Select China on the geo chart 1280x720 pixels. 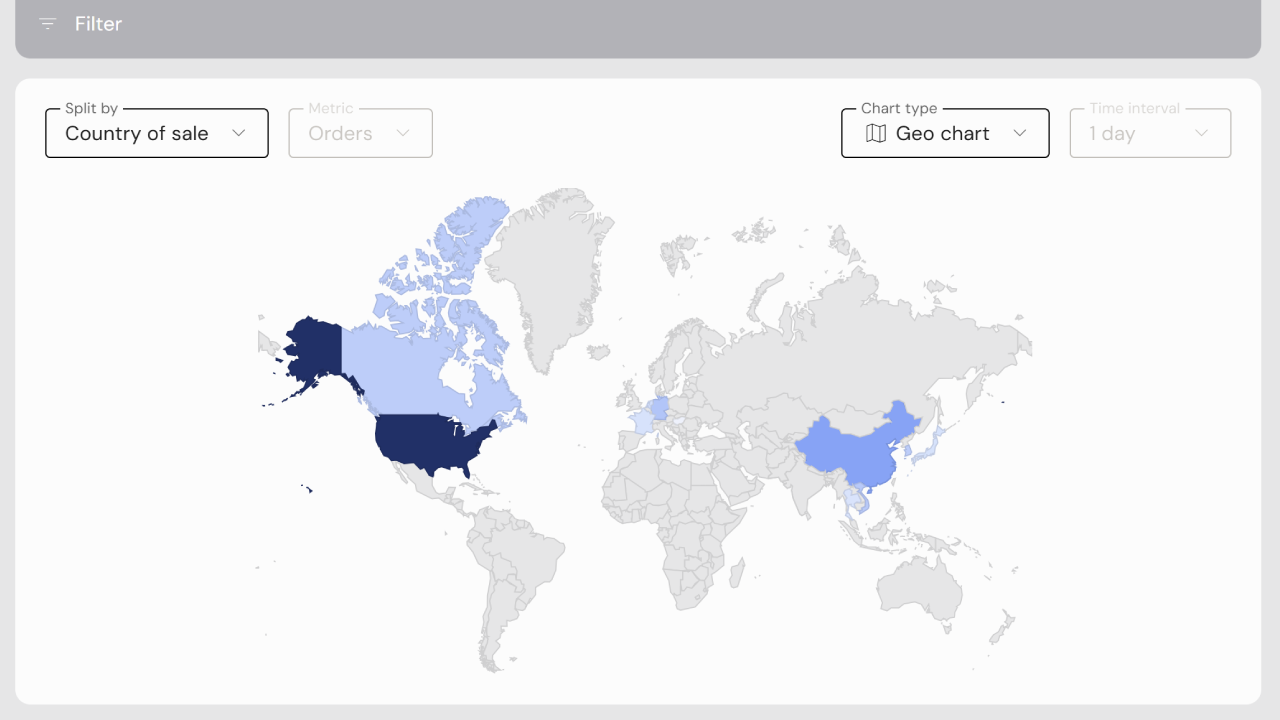point(850,450)
